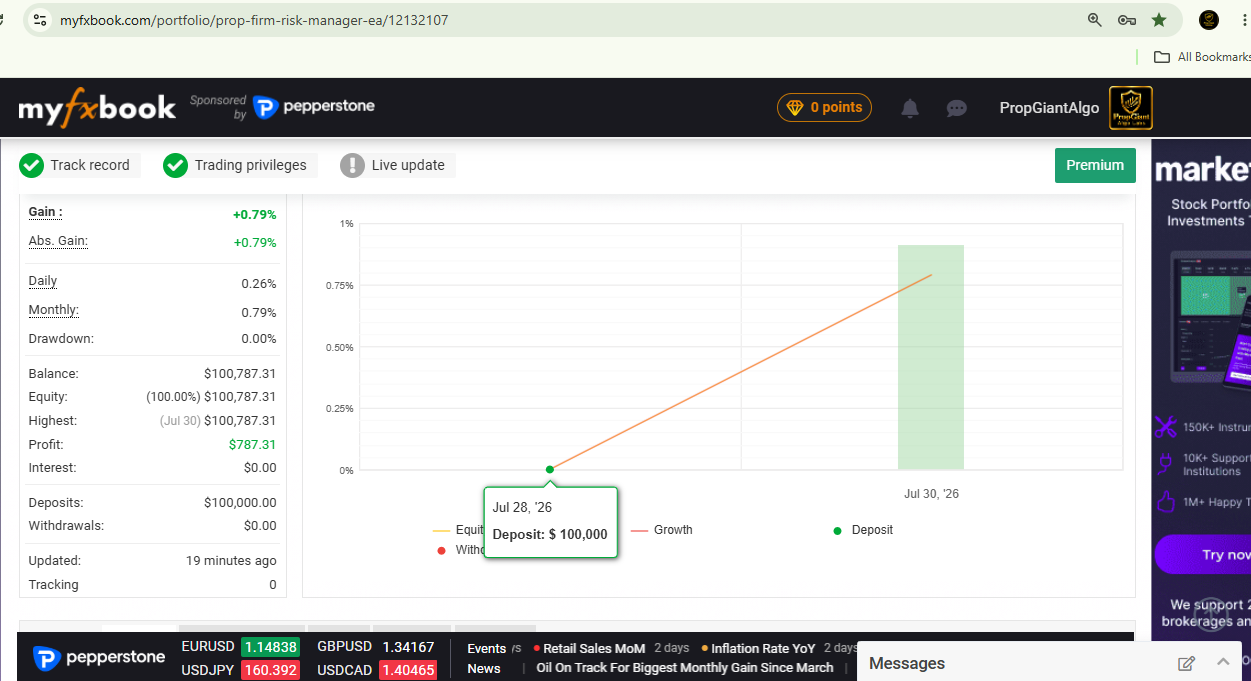The width and height of the screenshot is (1251, 681).
Task: Open the Events ticker label
Action: (x=487, y=648)
